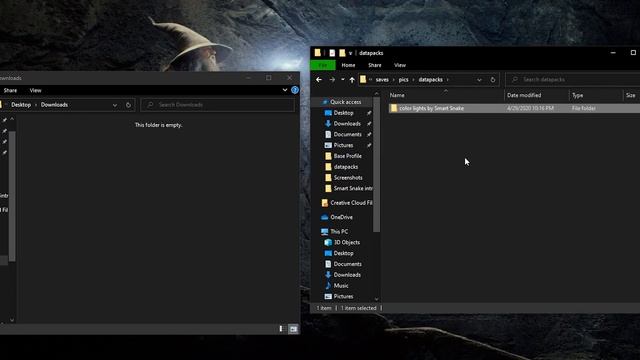
Task: Go back in datapacks window
Action: 319,80
